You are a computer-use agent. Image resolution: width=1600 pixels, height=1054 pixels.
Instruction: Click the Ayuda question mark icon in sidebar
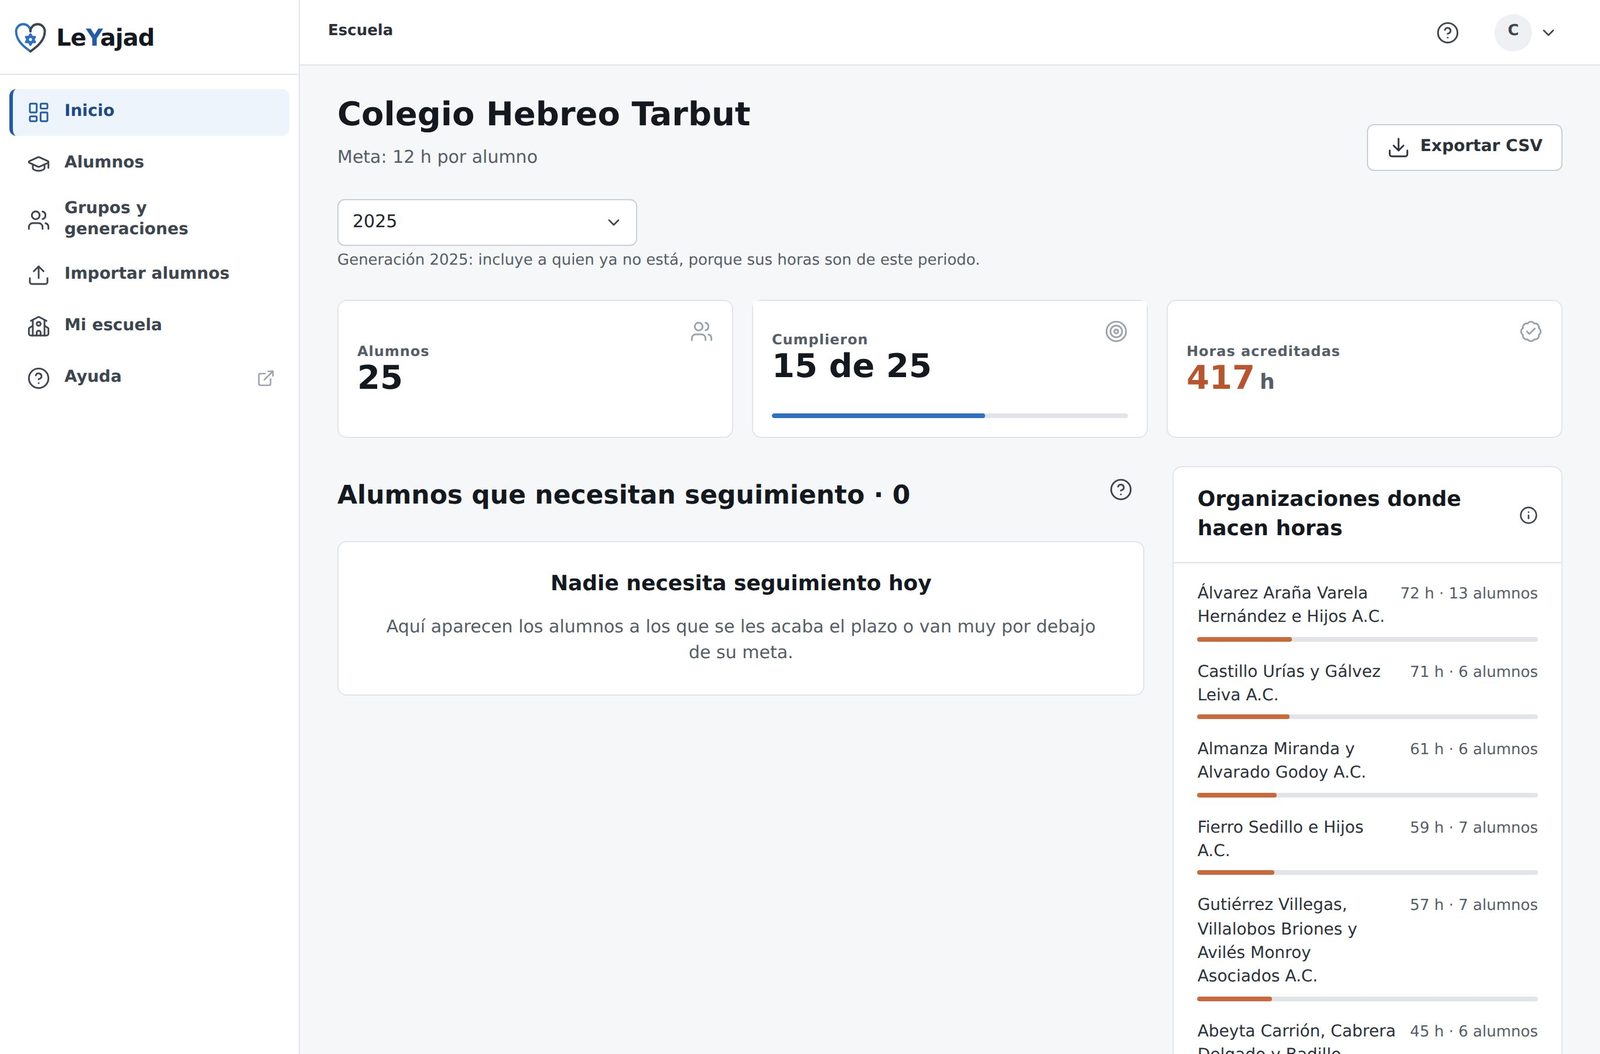[38, 378]
